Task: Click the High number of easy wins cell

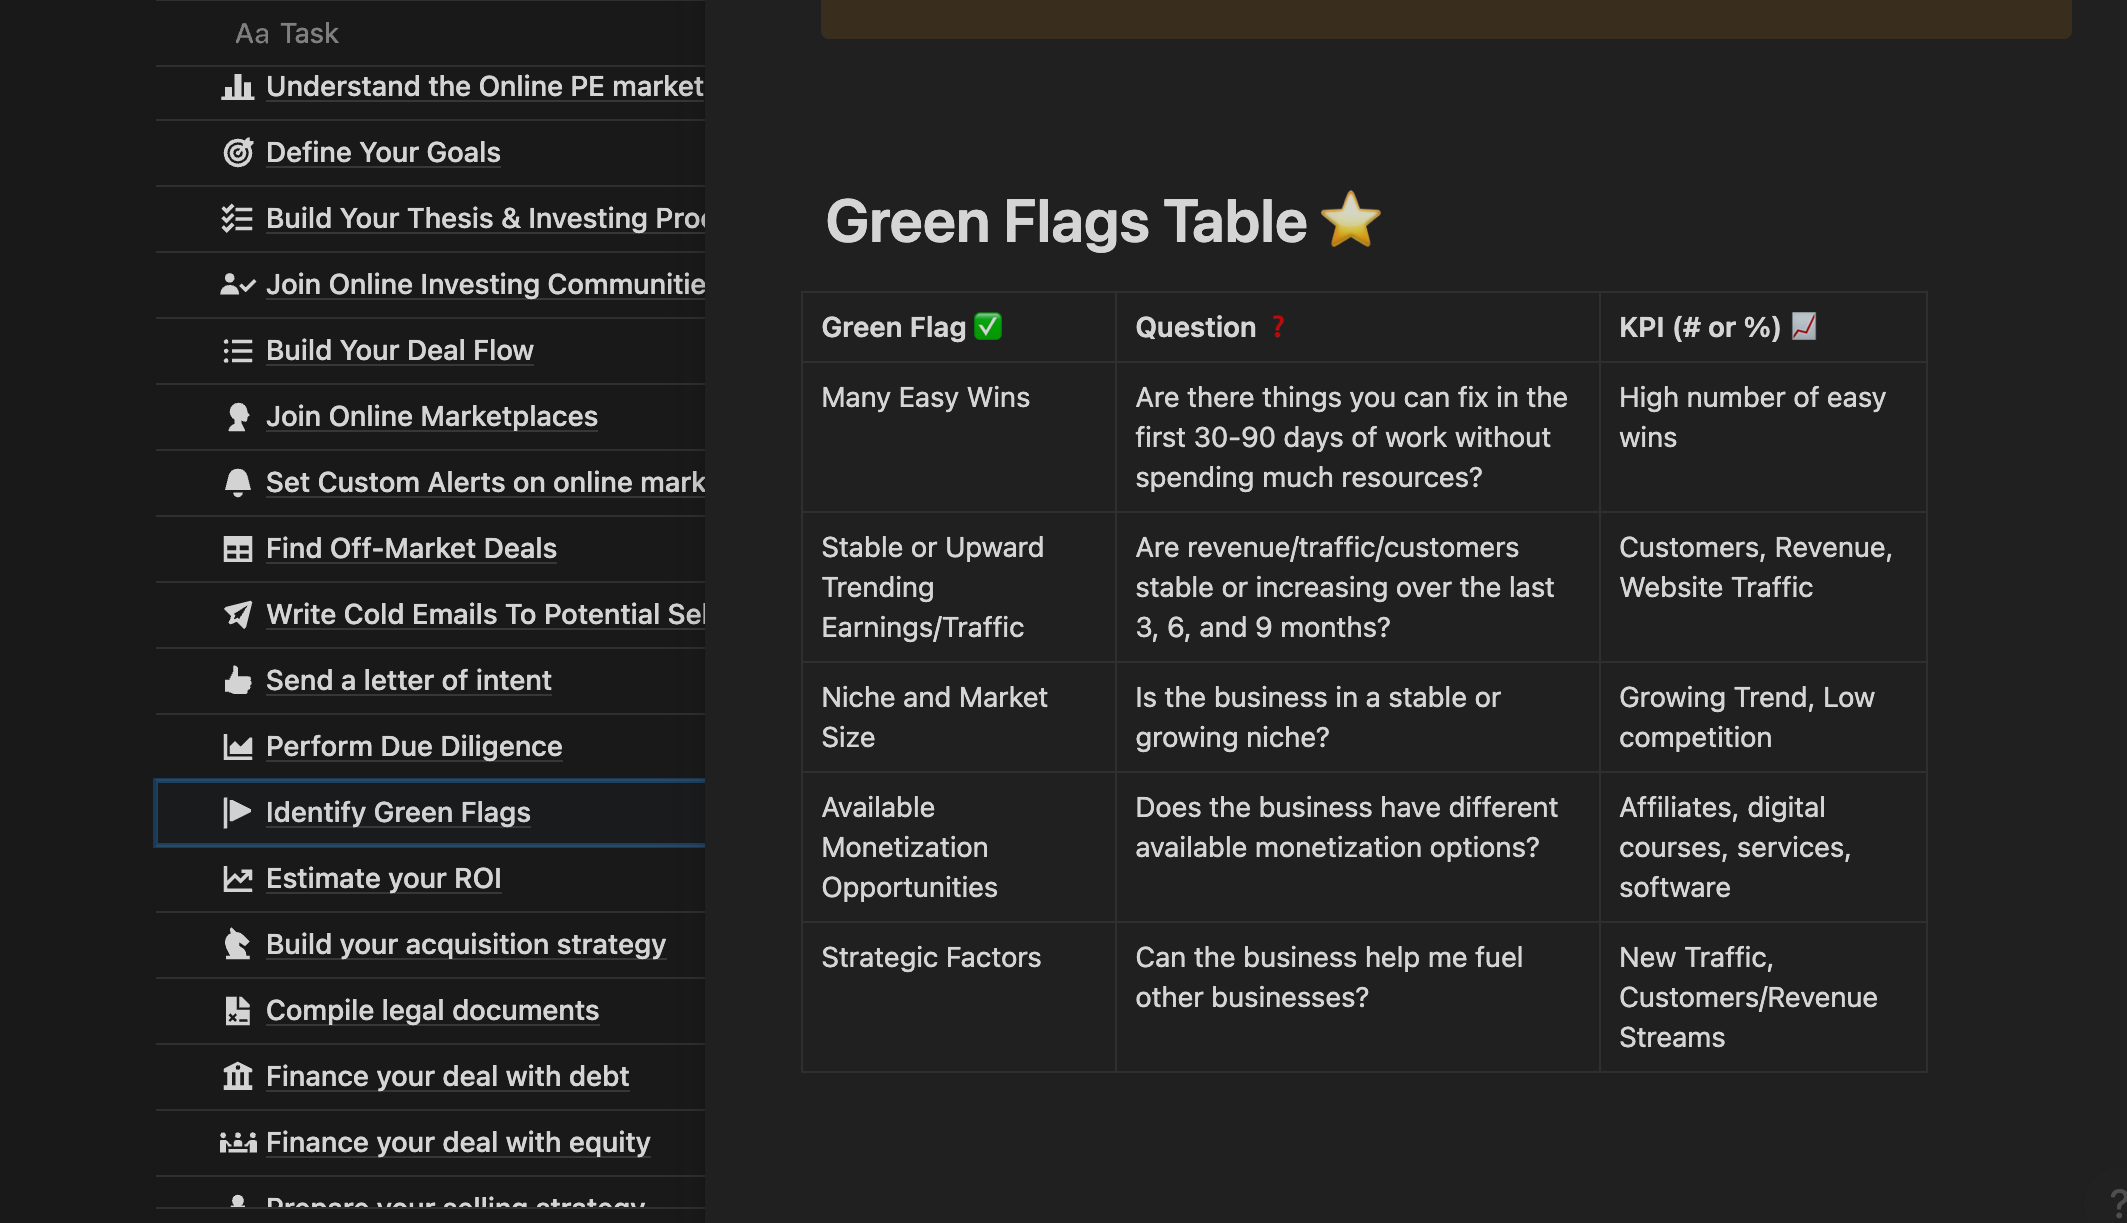Action: 1763,437
